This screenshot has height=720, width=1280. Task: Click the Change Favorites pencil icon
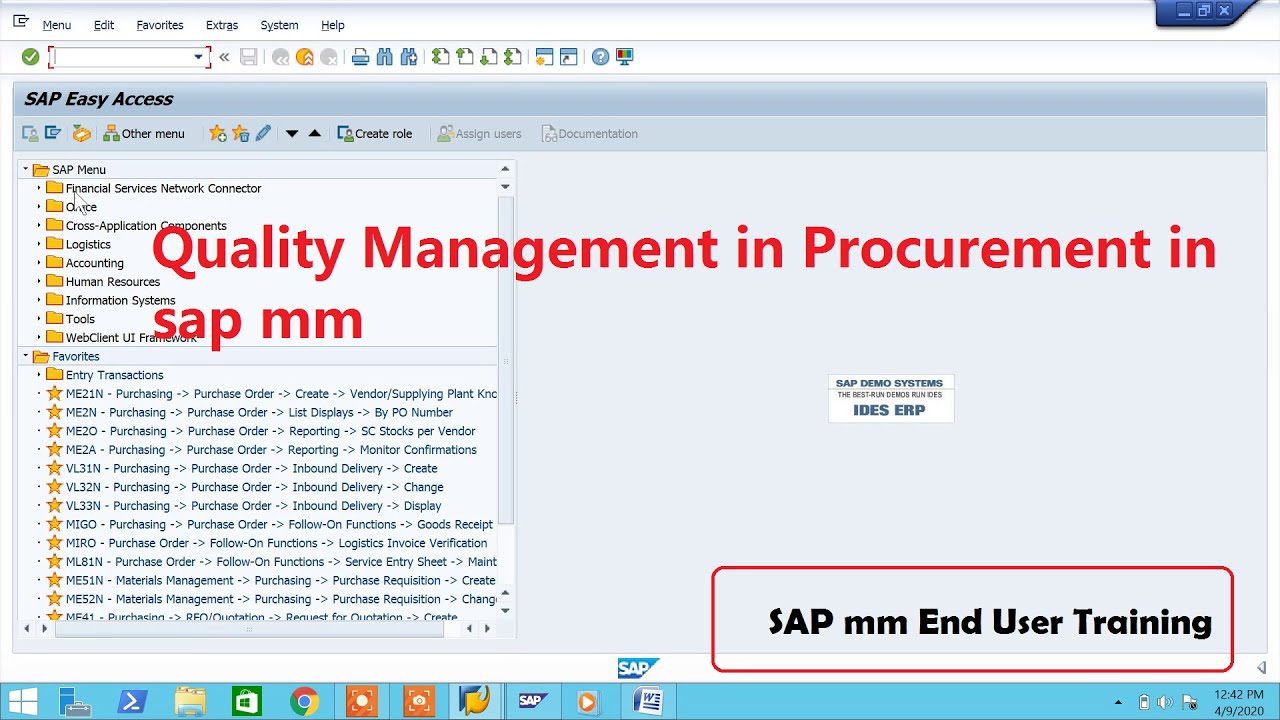click(263, 133)
